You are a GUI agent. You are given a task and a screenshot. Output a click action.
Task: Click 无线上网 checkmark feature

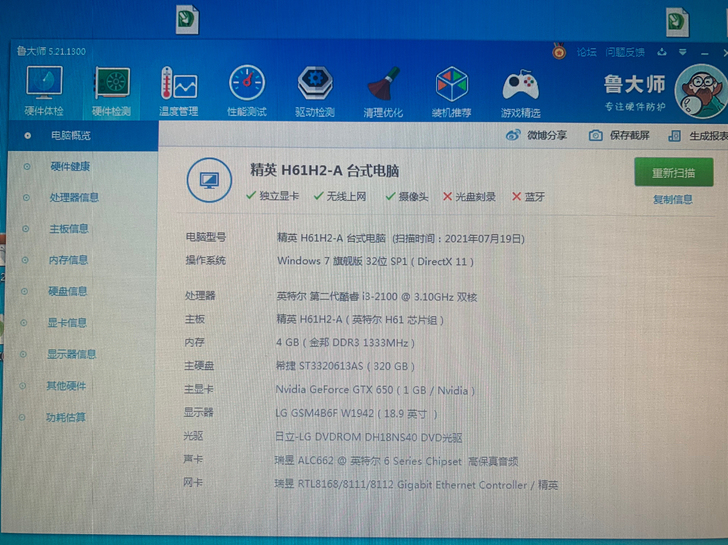point(340,196)
